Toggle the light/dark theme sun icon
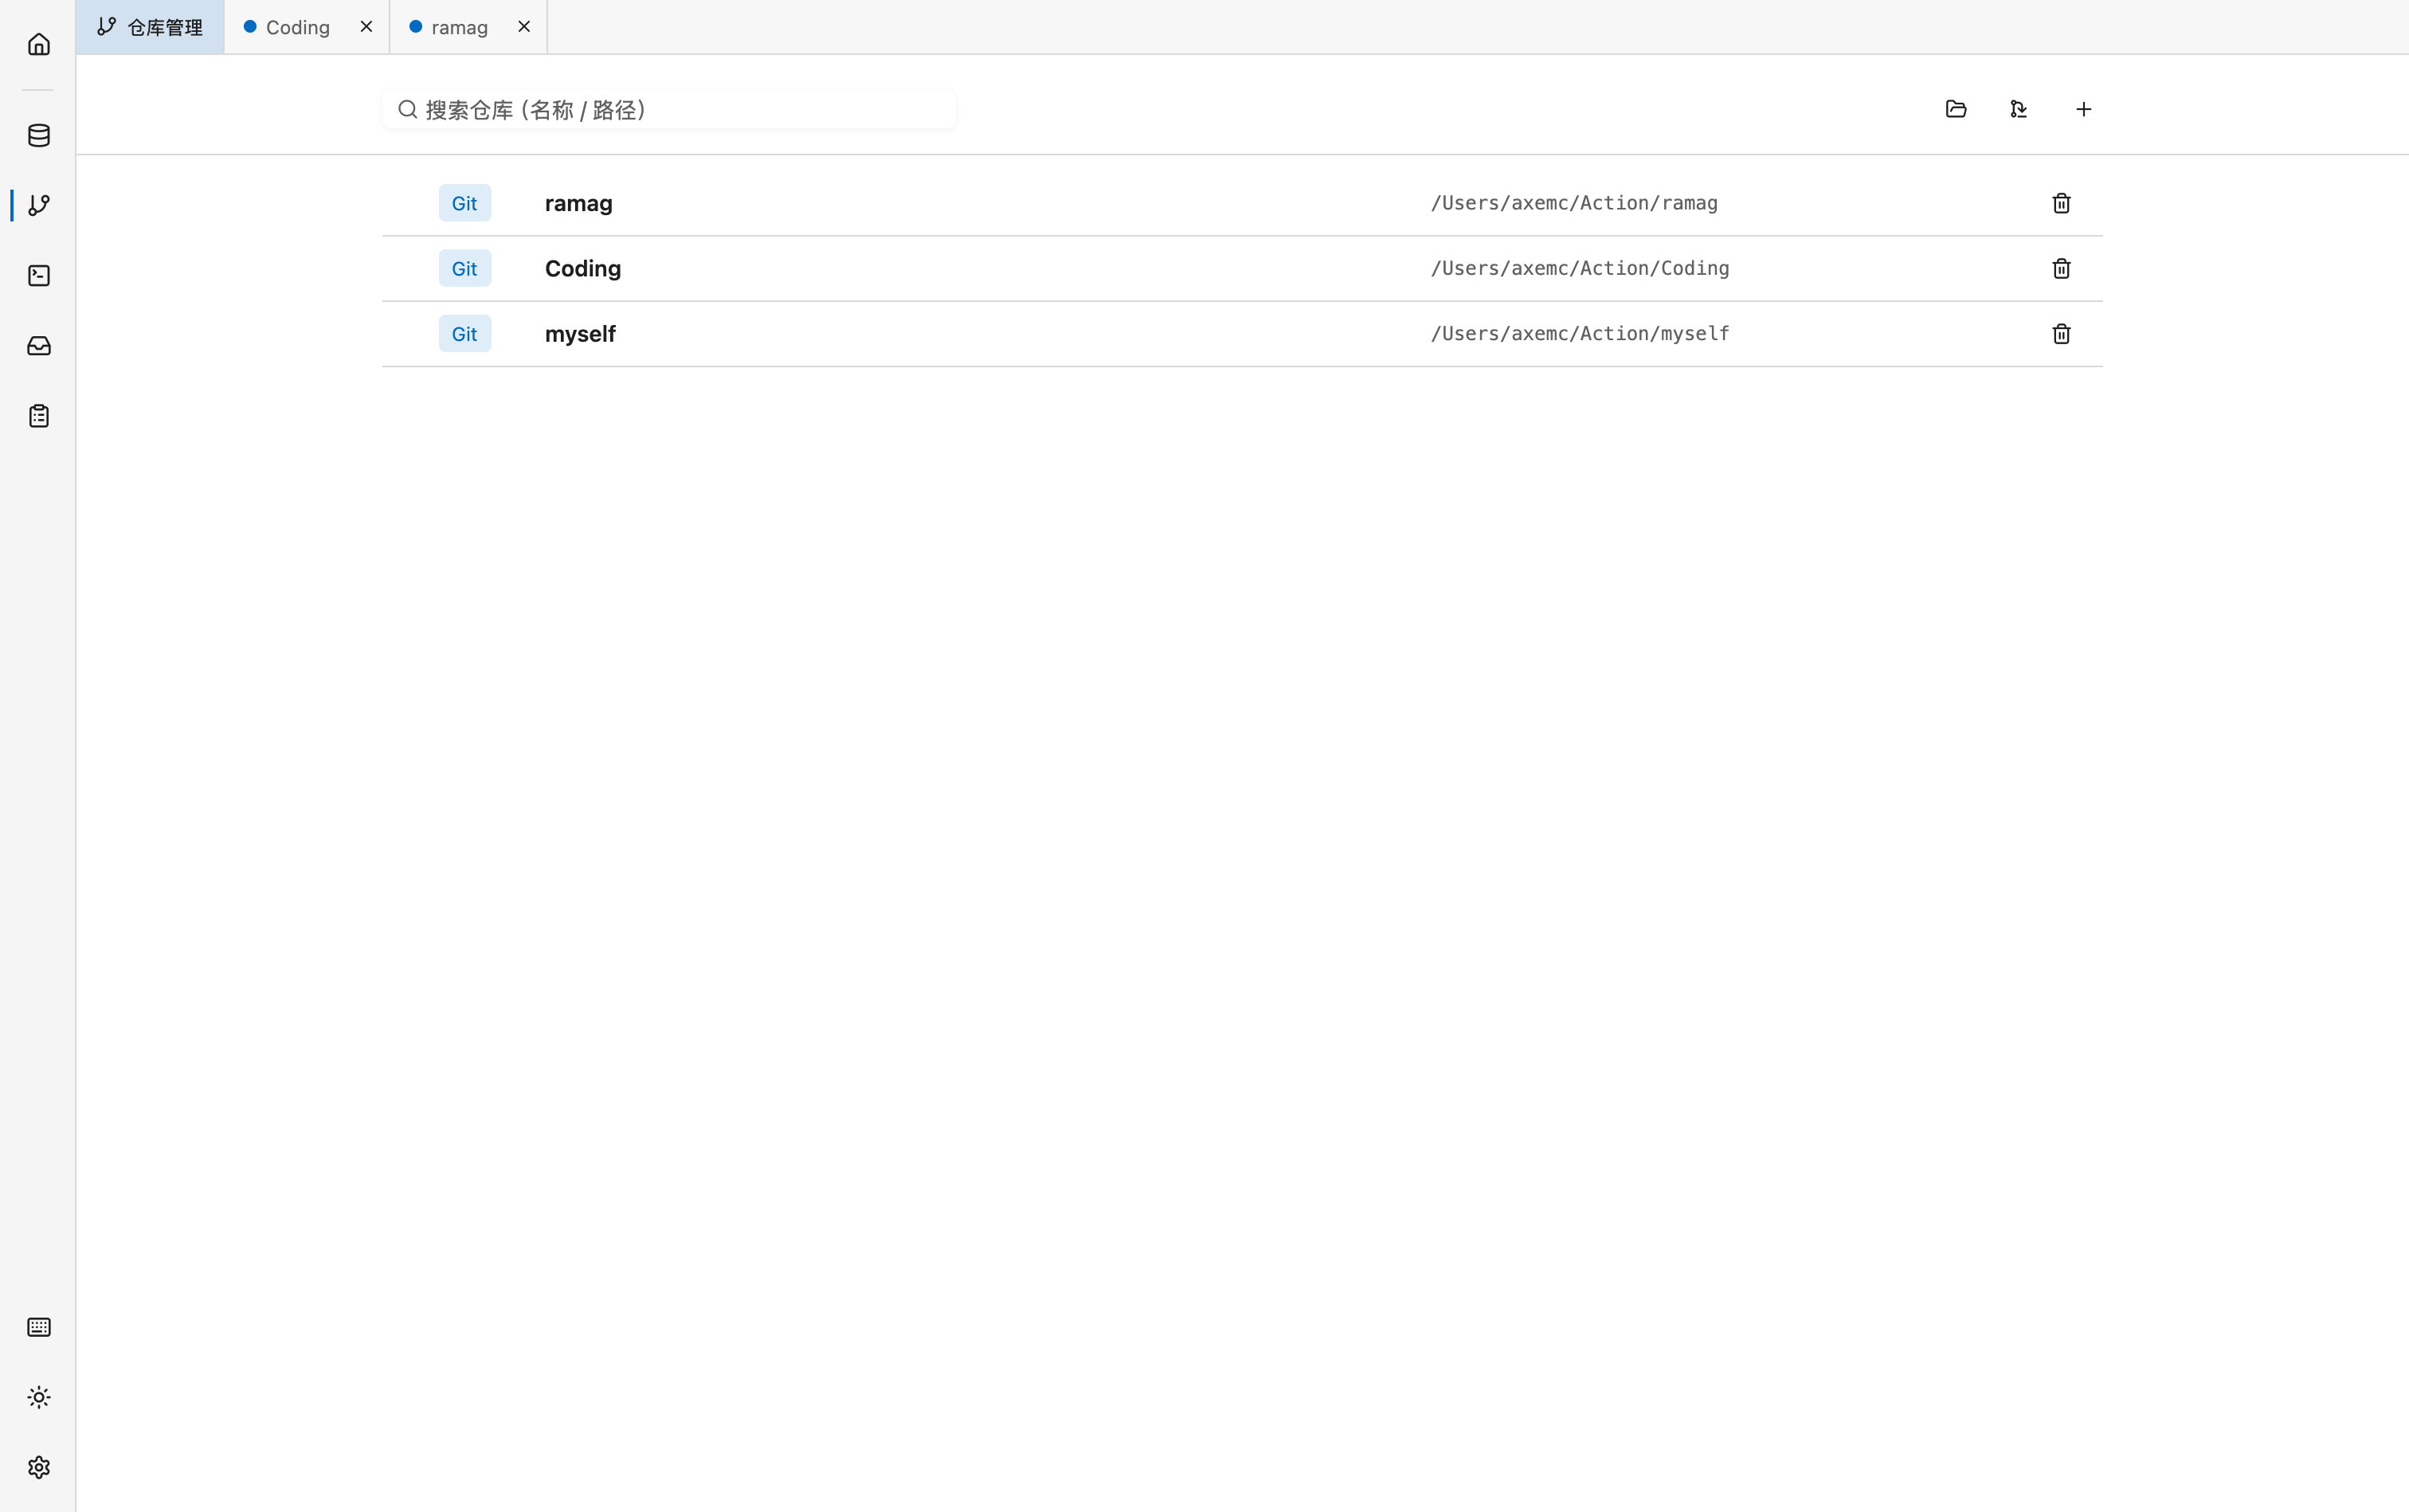The width and height of the screenshot is (2409, 1512). [39, 1397]
